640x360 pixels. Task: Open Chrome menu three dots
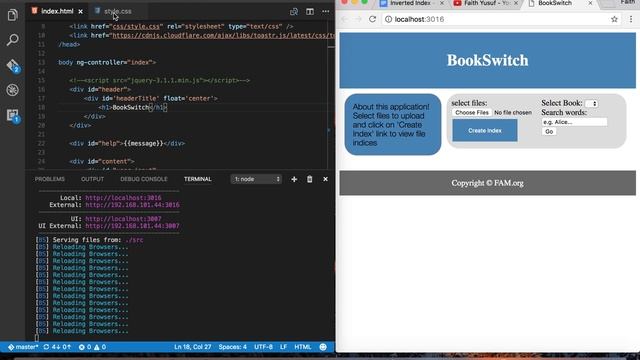click(631, 19)
